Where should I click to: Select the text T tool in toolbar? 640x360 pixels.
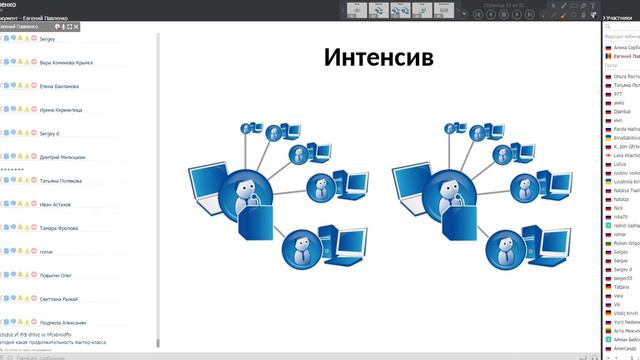click(x=592, y=6)
